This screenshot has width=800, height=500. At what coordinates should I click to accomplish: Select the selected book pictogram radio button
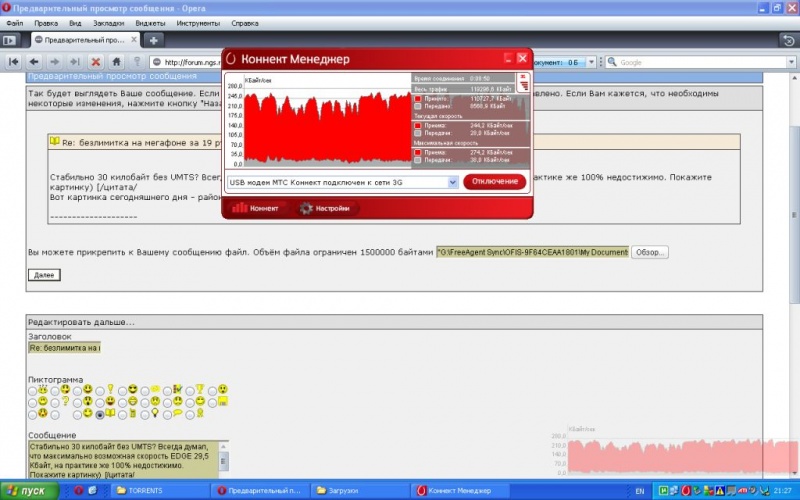(x=99, y=413)
